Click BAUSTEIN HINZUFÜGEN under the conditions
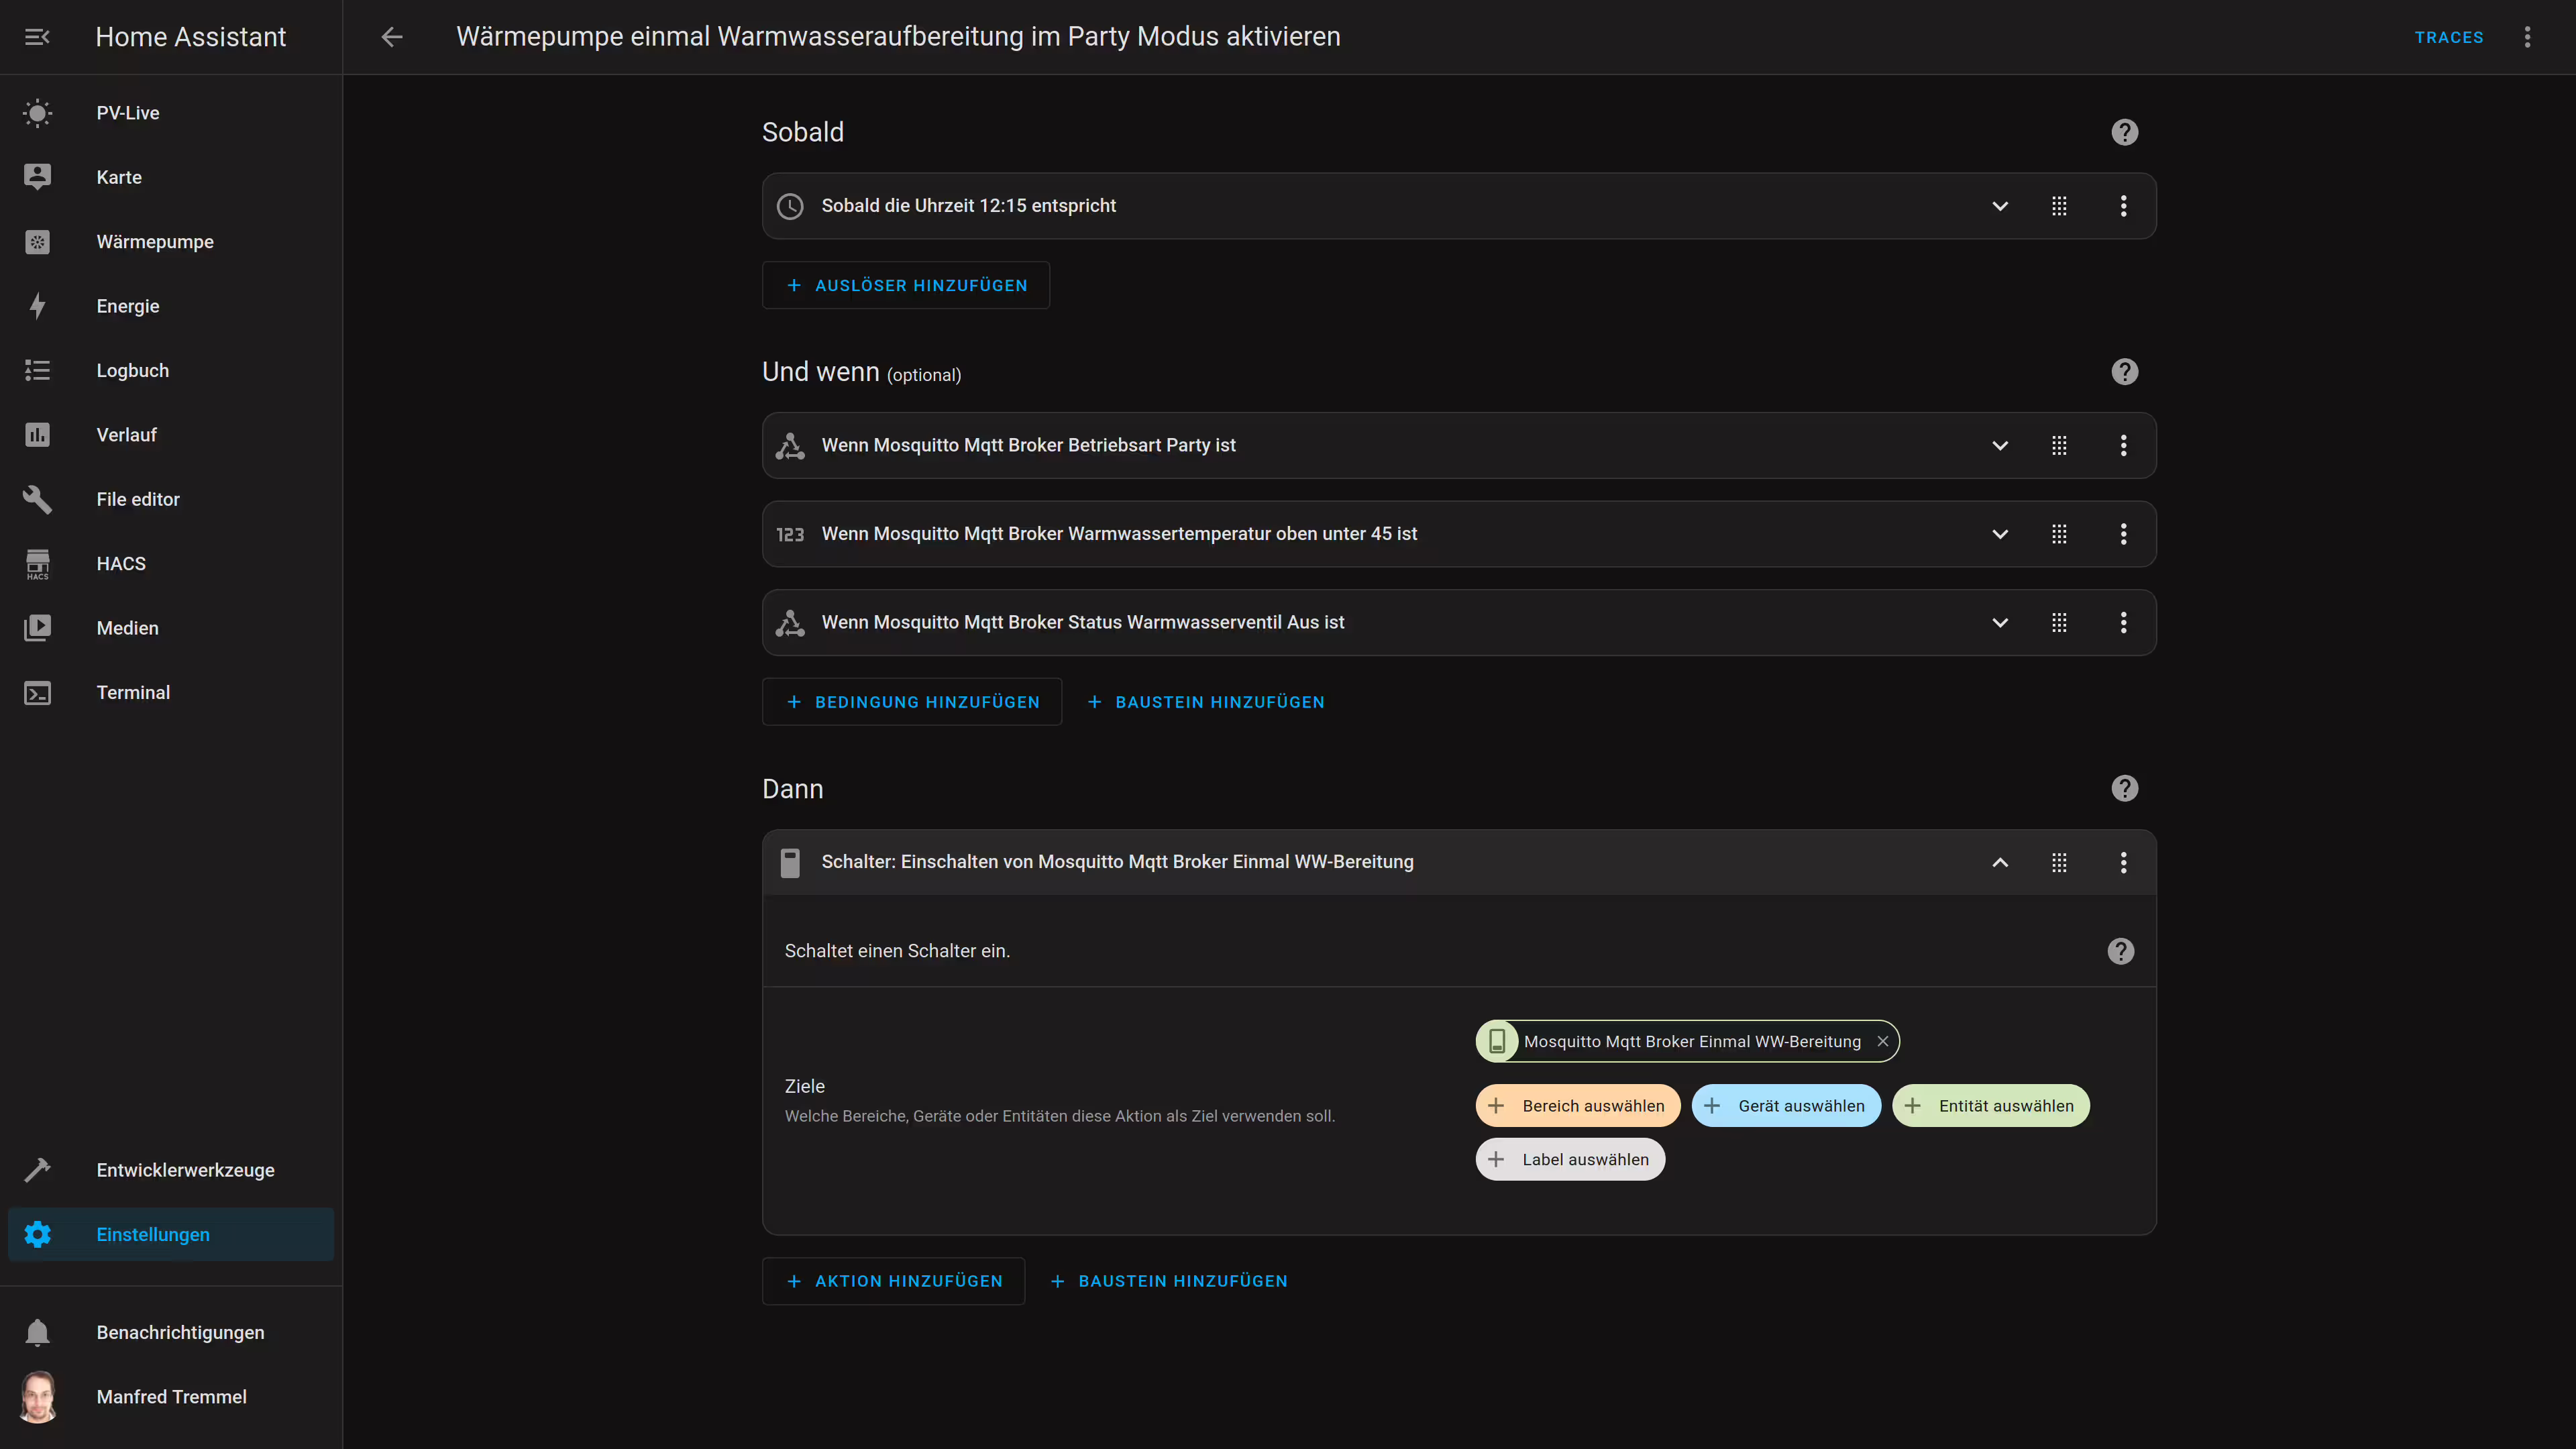The width and height of the screenshot is (2576, 1449). pos(1206,702)
